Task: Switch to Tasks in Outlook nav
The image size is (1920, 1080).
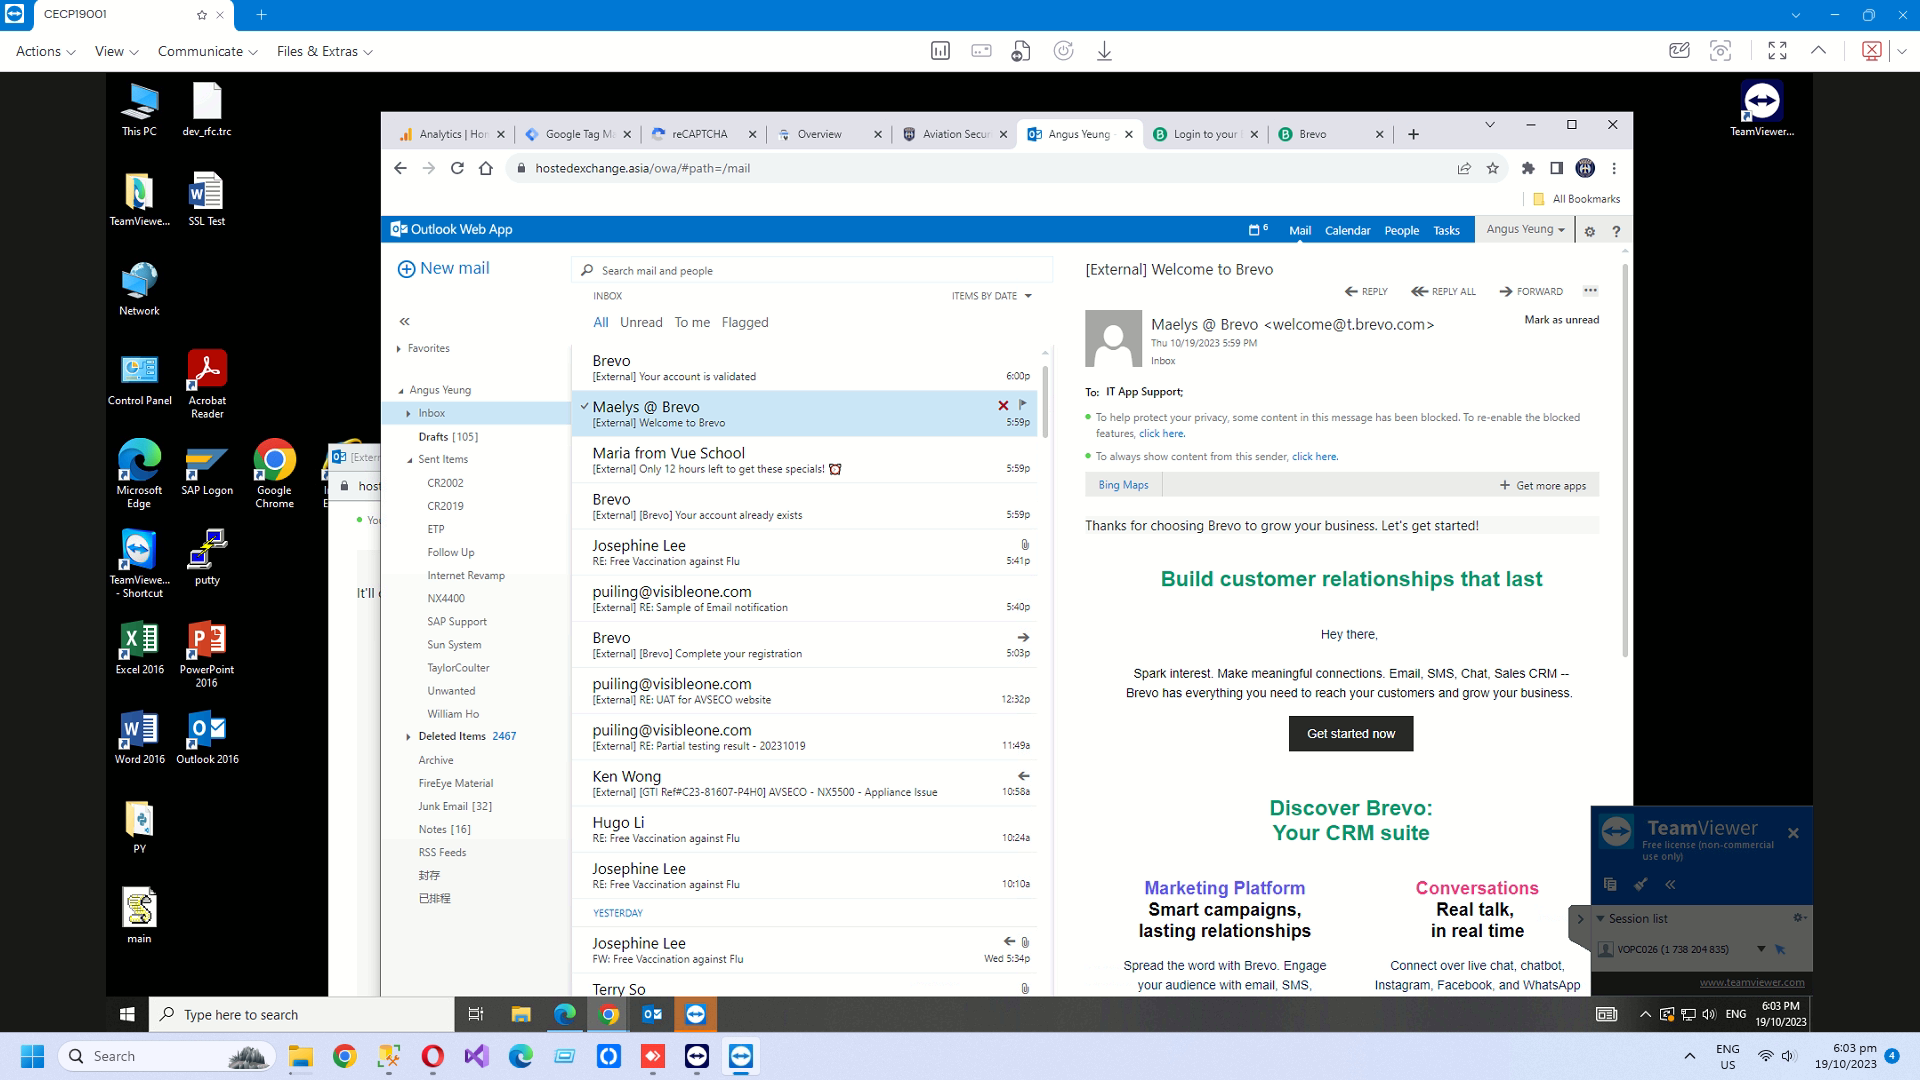Action: point(1446,230)
